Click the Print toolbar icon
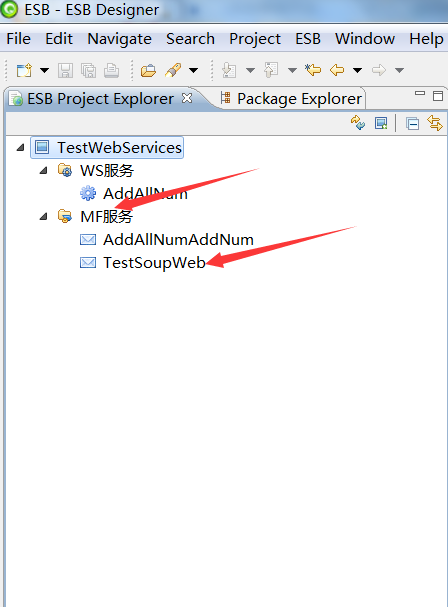This screenshot has height=607, width=448. pyautogui.click(x=112, y=70)
